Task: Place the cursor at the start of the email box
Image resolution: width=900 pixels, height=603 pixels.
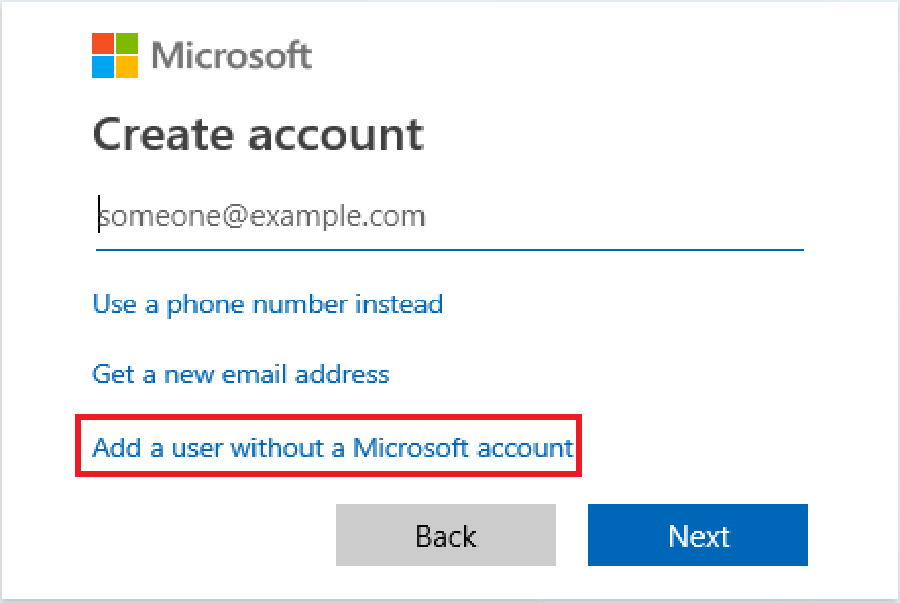Action: tap(99, 216)
